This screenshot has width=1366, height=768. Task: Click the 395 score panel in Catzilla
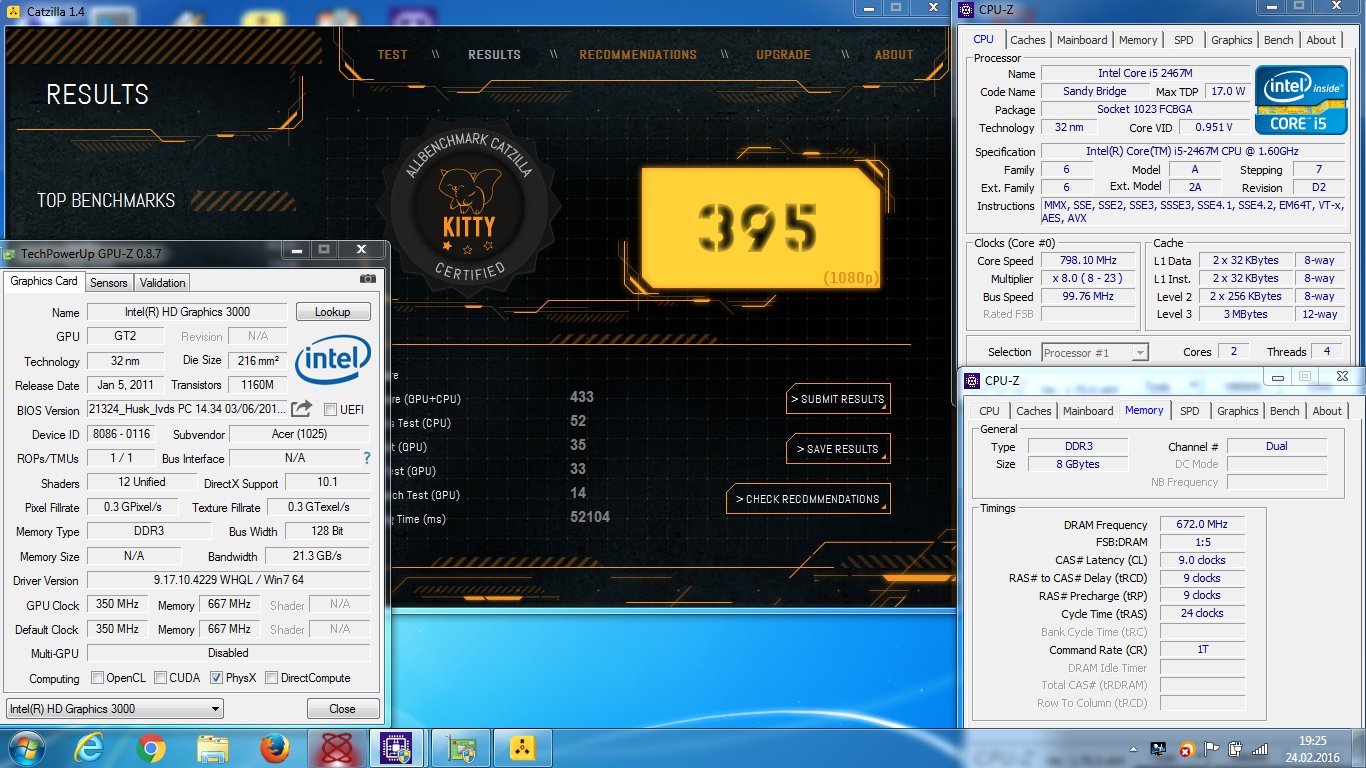tap(760, 227)
